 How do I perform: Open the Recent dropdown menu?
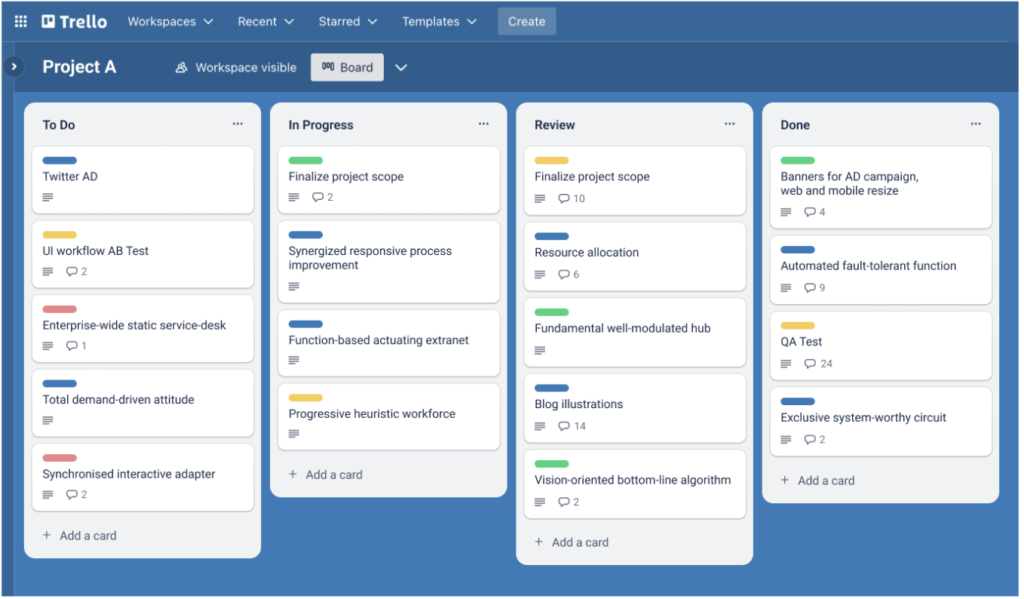pos(265,22)
